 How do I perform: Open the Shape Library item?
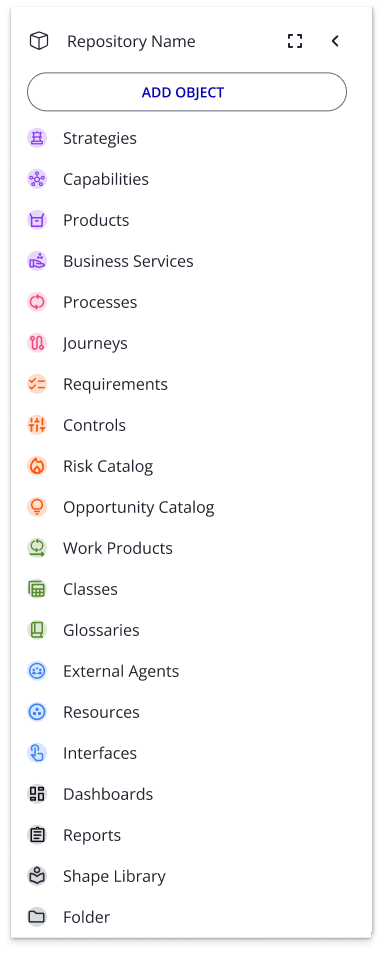coord(187,877)
